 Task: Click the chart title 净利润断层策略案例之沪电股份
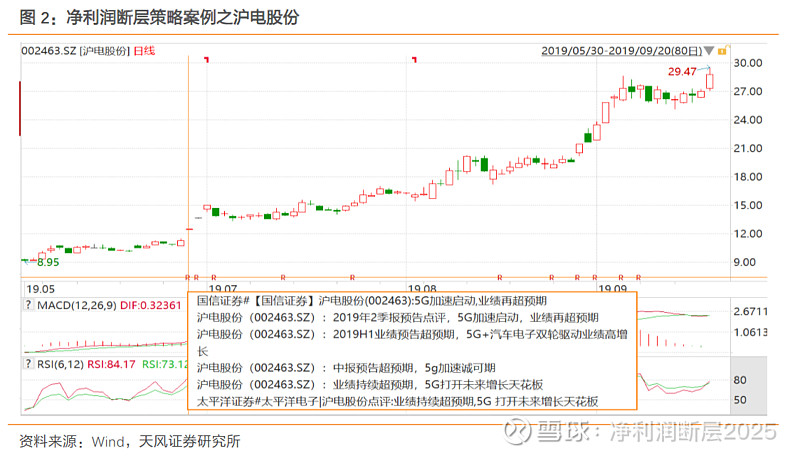pyautogui.click(x=183, y=17)
